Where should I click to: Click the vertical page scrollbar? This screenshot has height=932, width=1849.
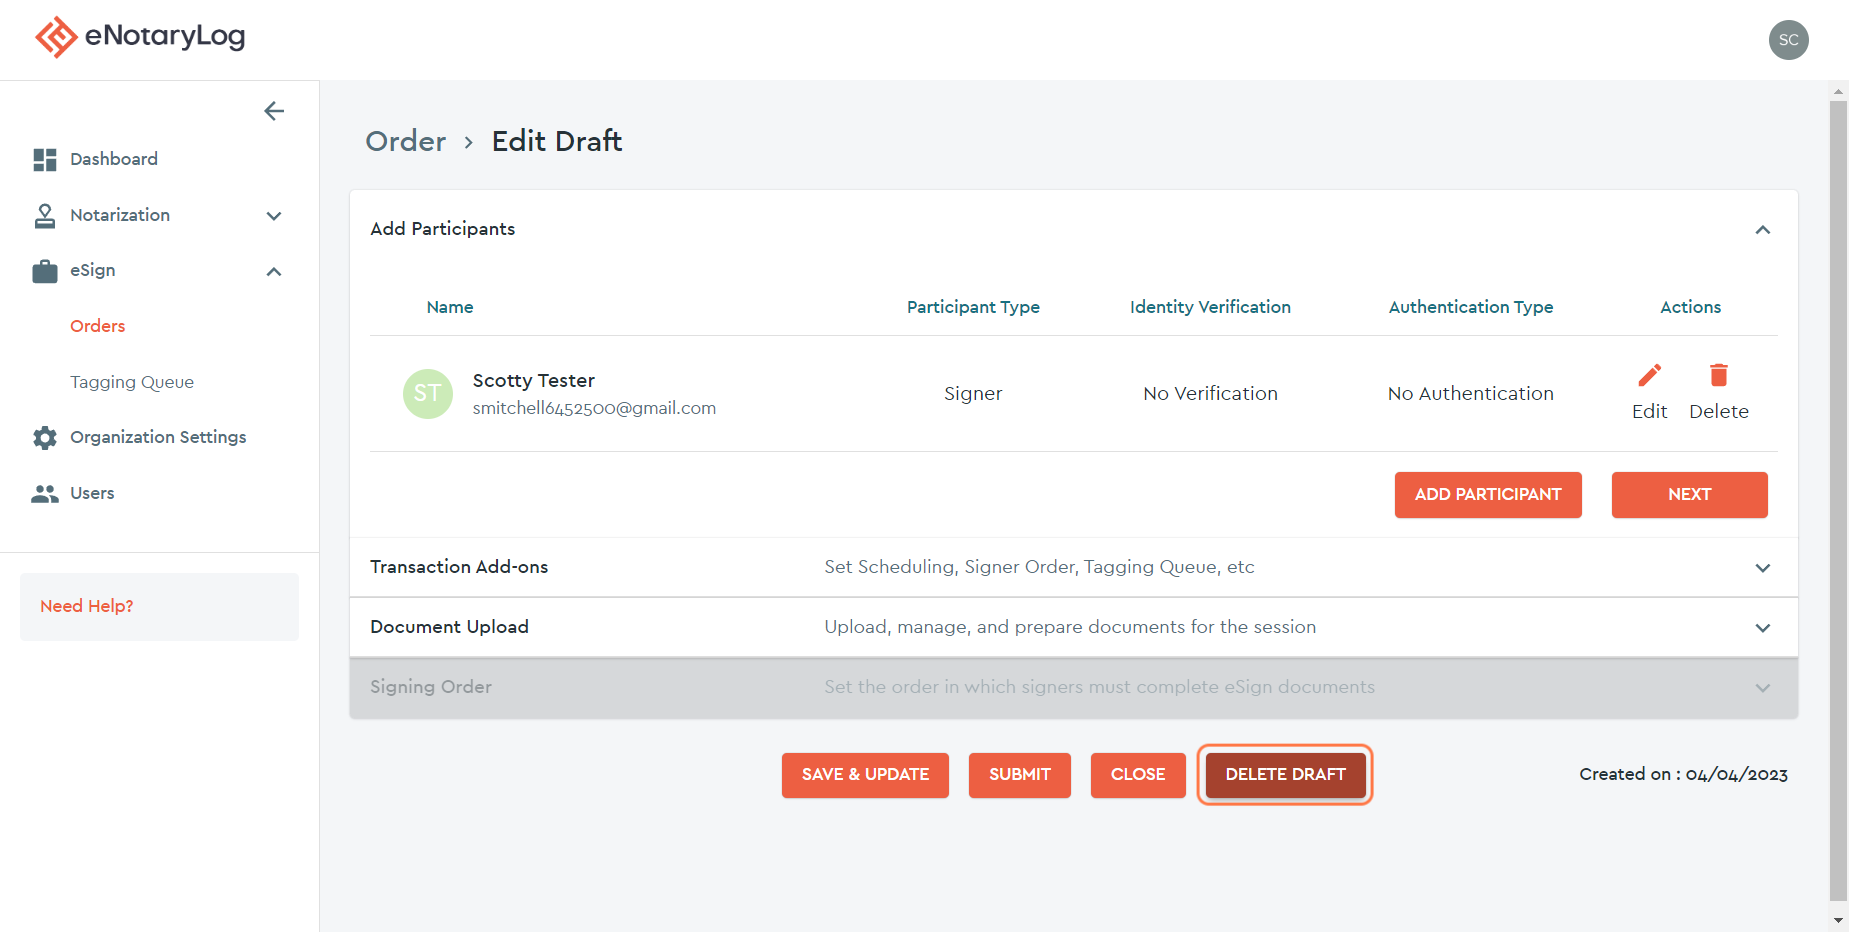pyautogui.click(x=1838, y=500)
